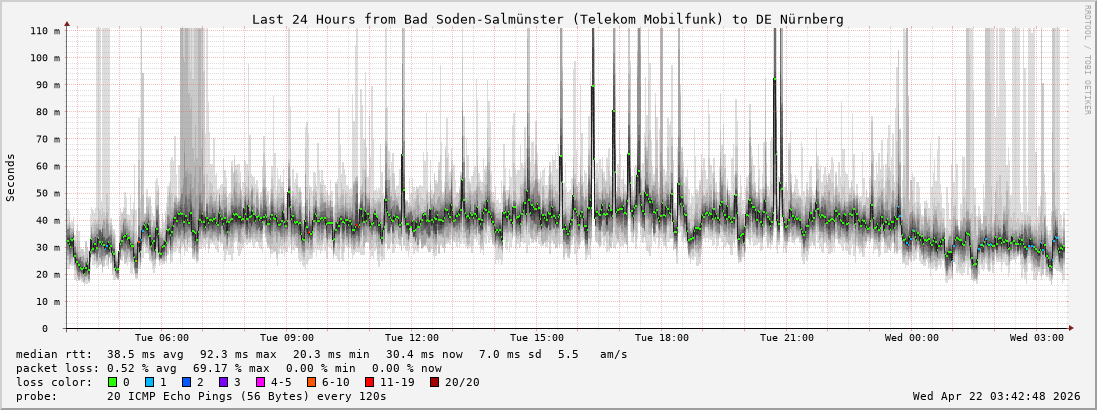Click the 'median rtt' statistics line
Image resolution: width=1097 pixels, height=410 pixels.
tap(321, 354)
